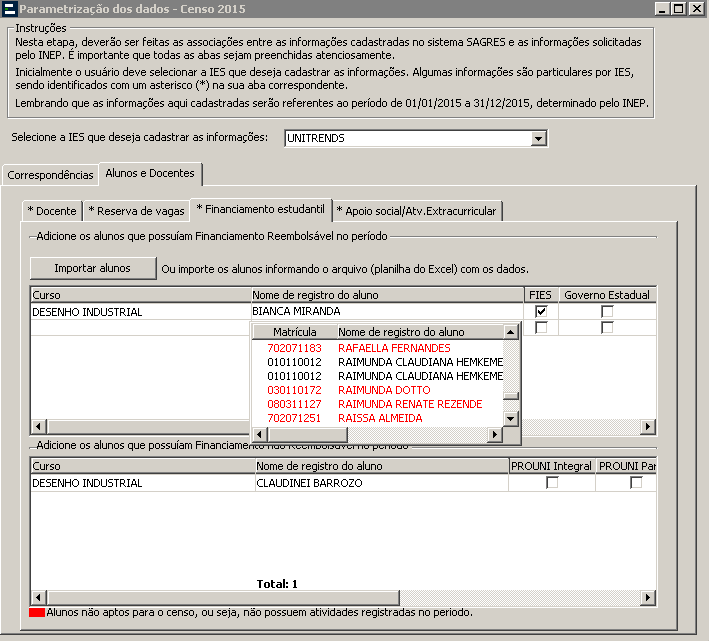
Task: Open the IES selection dropdown showing UNITRENDS
Action: (539, 139)
